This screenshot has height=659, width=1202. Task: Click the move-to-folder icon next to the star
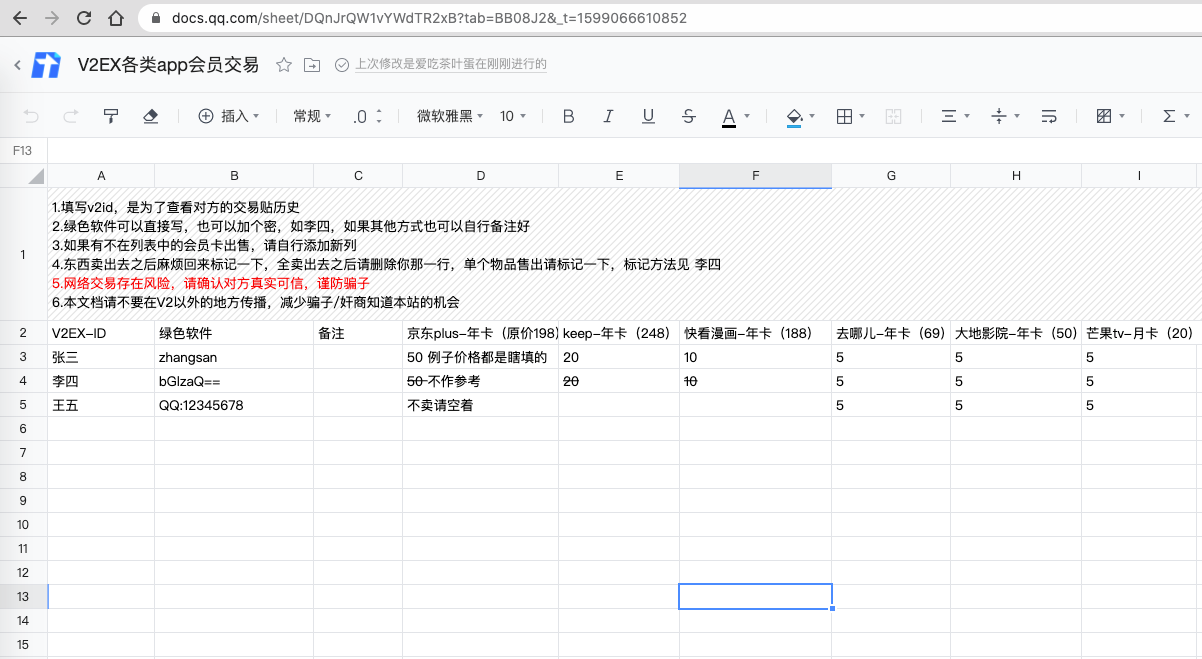(313, 65)
